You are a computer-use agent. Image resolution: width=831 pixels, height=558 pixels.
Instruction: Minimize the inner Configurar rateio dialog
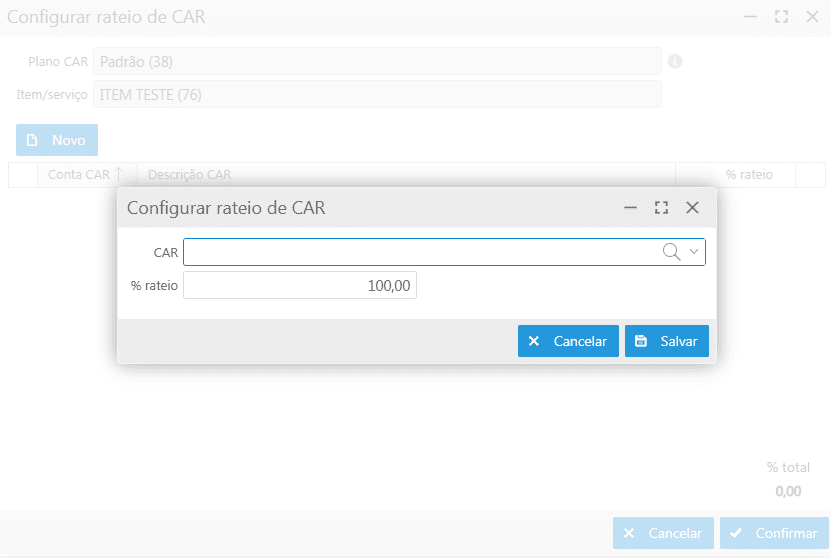pyautogui.click(x=630, y=208)
